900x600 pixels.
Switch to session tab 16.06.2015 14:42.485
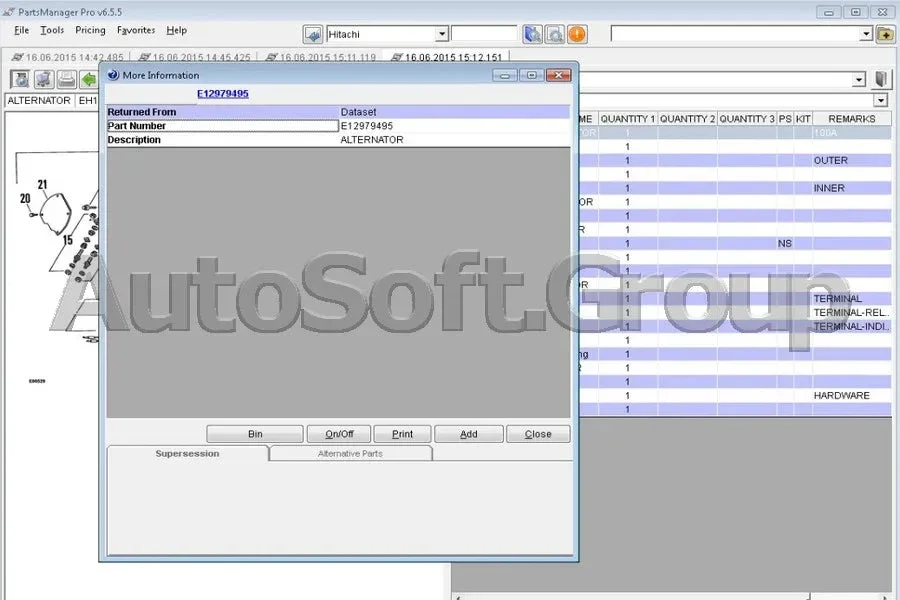tap(68, 57)
